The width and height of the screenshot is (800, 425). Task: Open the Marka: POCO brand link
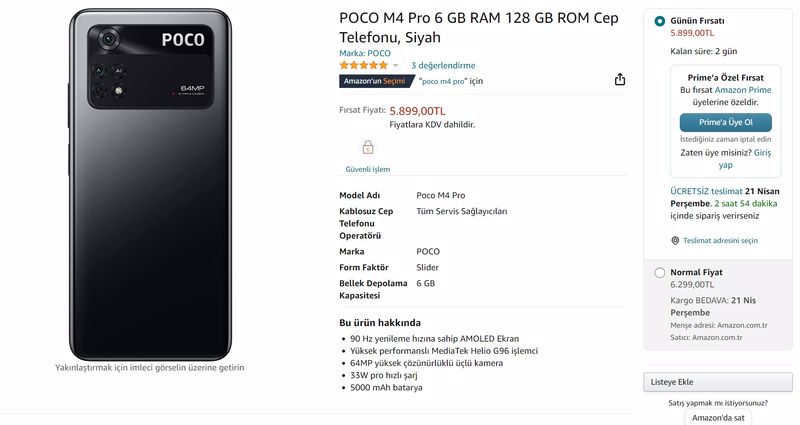click(365, 53)
